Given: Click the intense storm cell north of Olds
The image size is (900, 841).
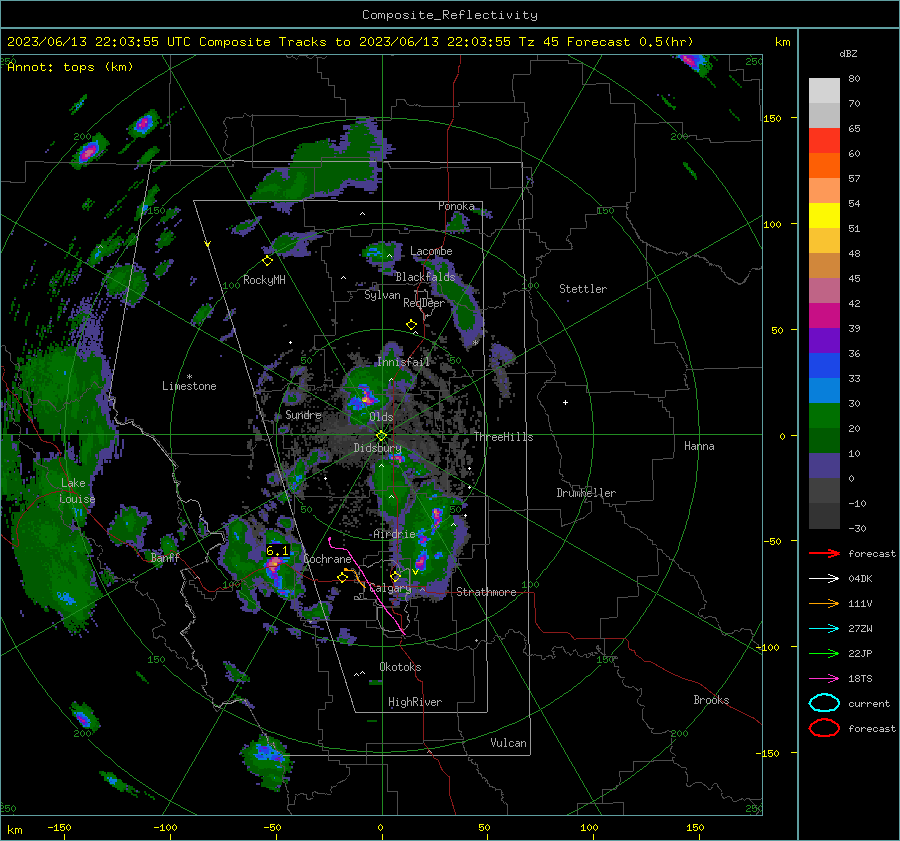Looking at the screenshot, I should (x=366, y=396).
